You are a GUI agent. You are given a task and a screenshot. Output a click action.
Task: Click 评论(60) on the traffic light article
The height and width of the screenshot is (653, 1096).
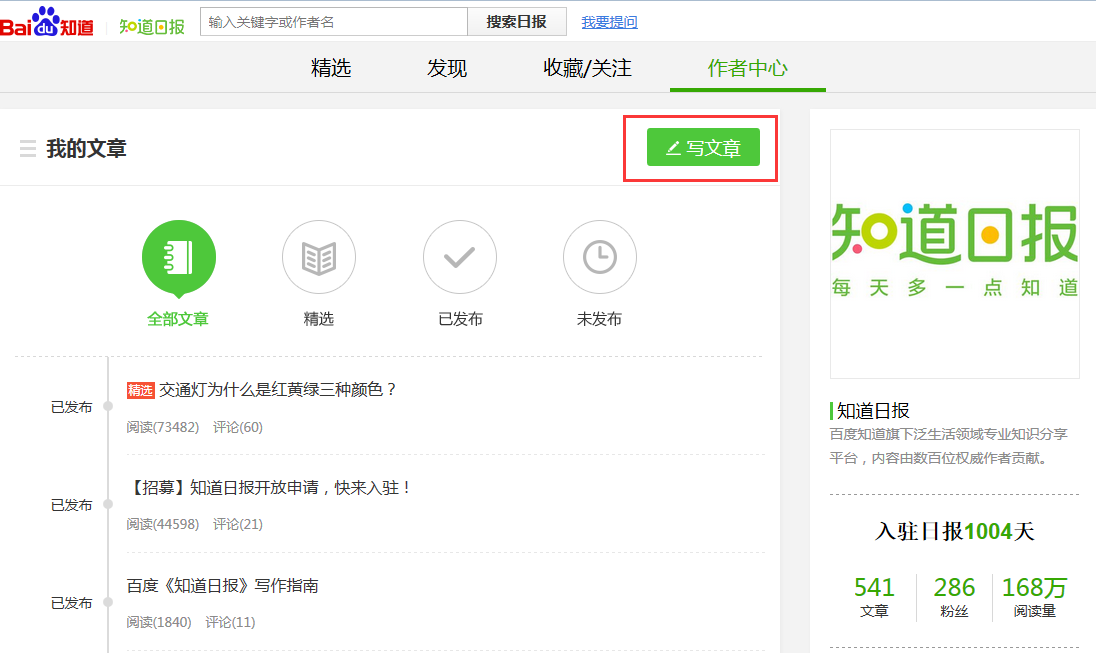tap(238, 427)
